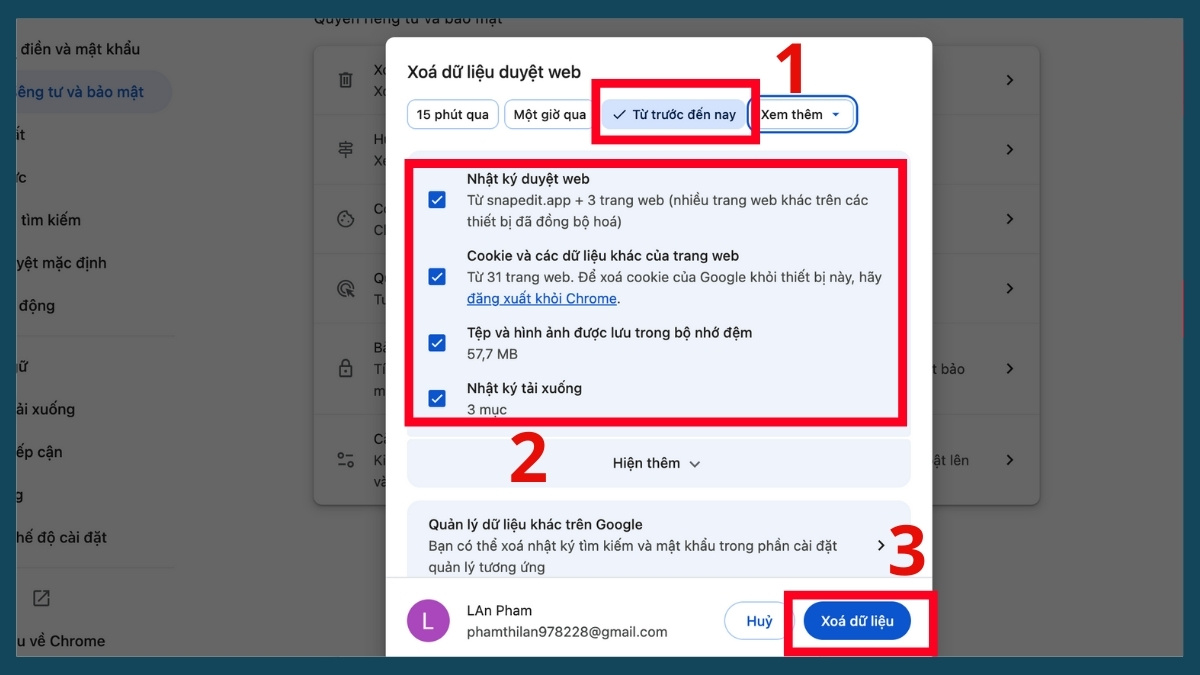Uncheck Nhật ký tải xuống

pos(436,398)
